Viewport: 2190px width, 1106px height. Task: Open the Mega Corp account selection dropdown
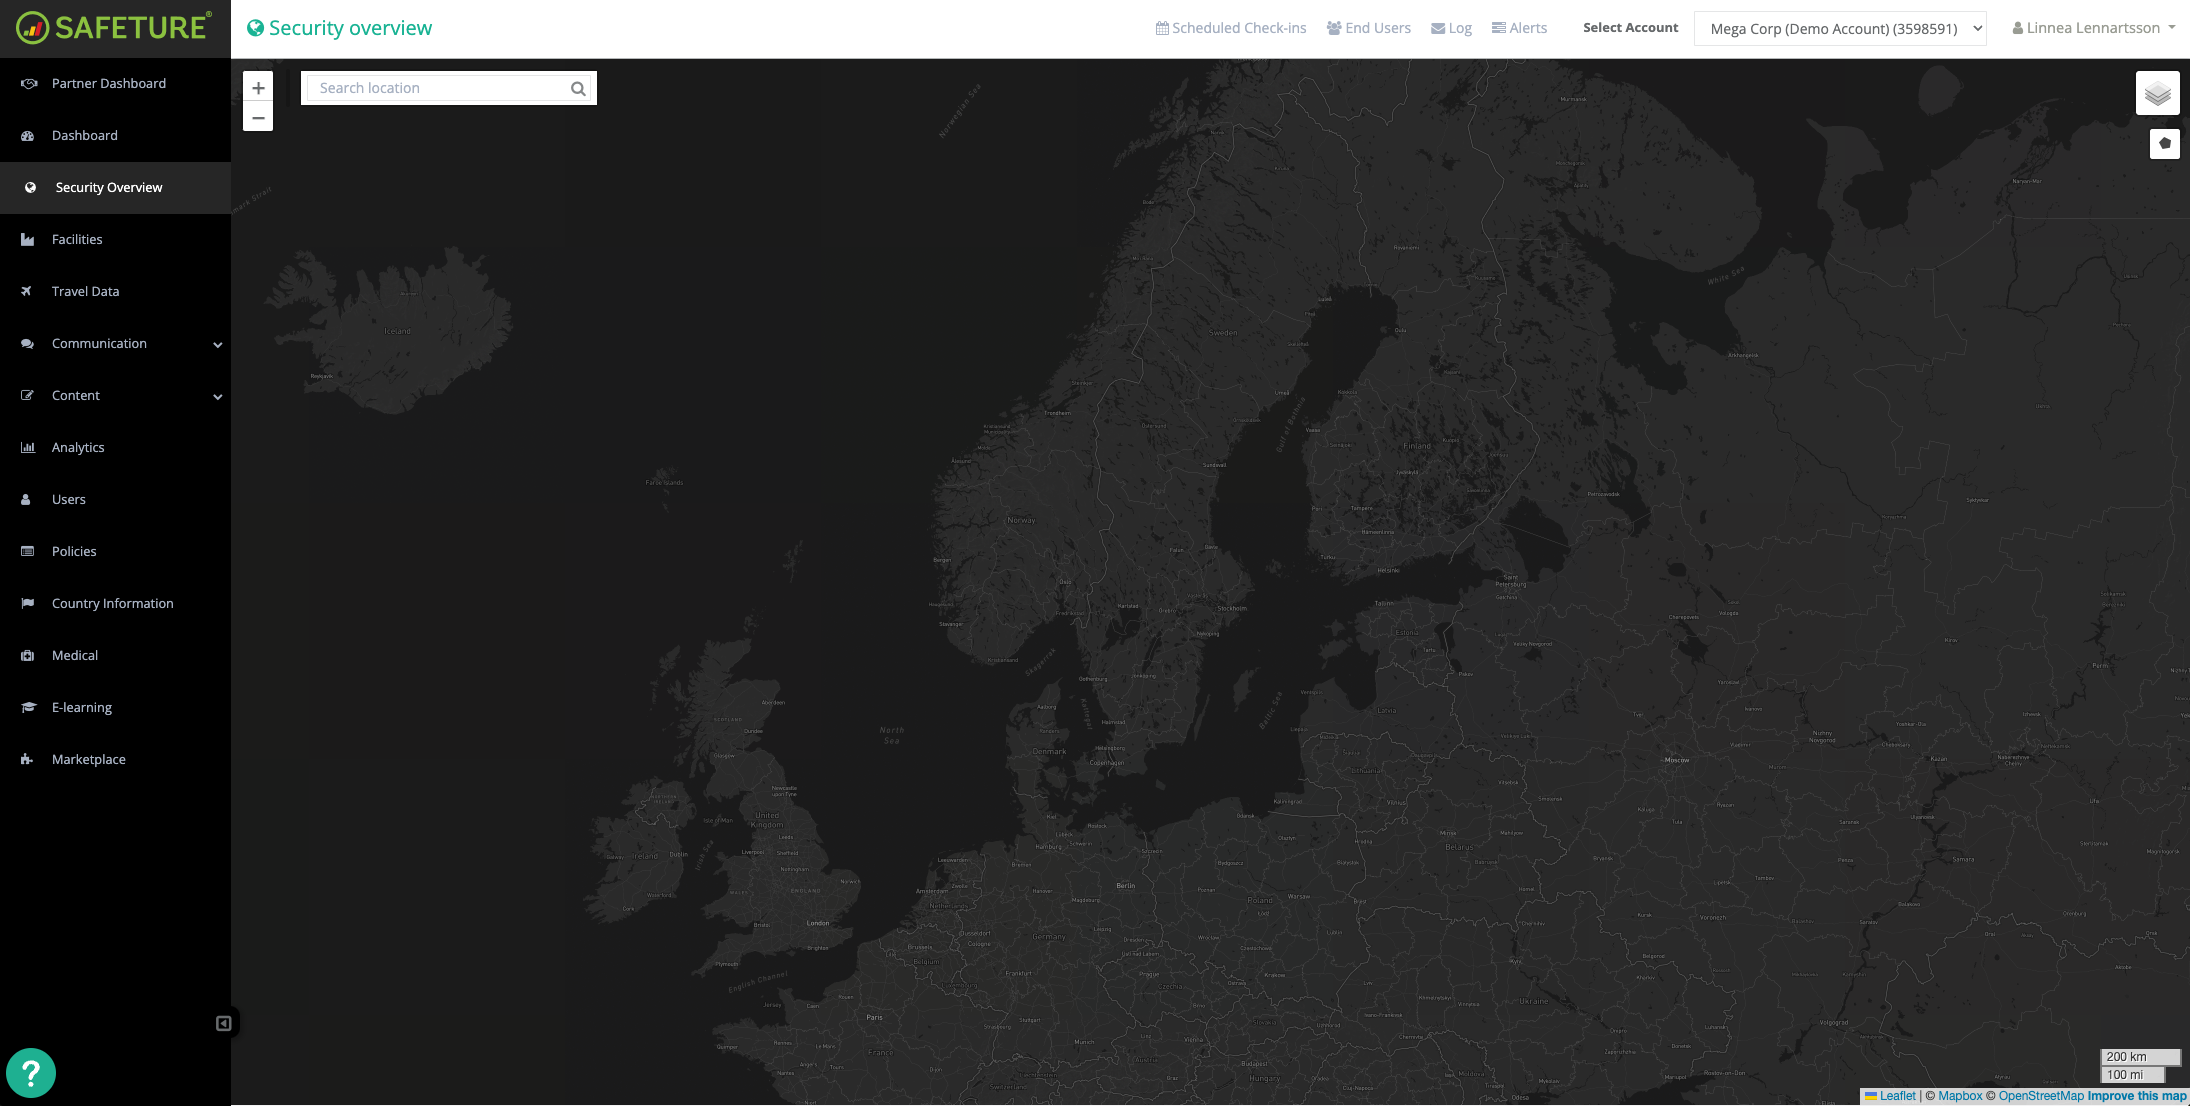tap(1839, 28)
